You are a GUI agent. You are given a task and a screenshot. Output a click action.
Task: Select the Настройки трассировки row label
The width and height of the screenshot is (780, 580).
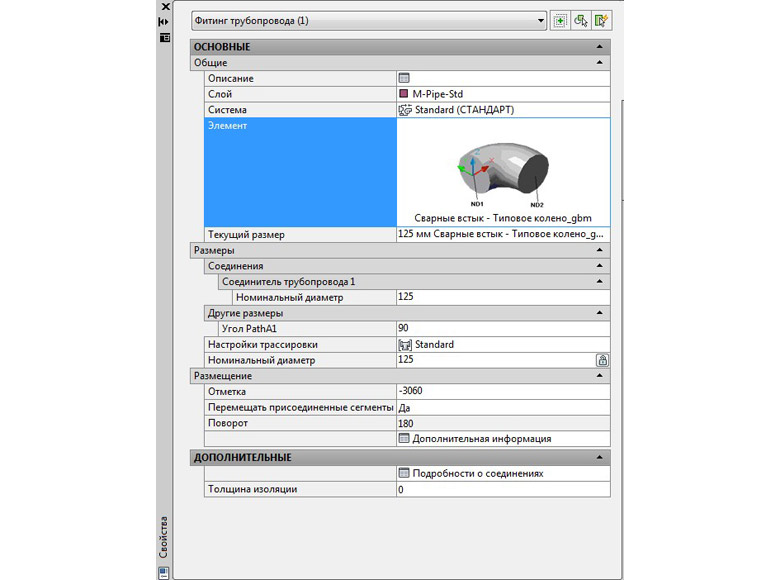[x=300, y=345]
